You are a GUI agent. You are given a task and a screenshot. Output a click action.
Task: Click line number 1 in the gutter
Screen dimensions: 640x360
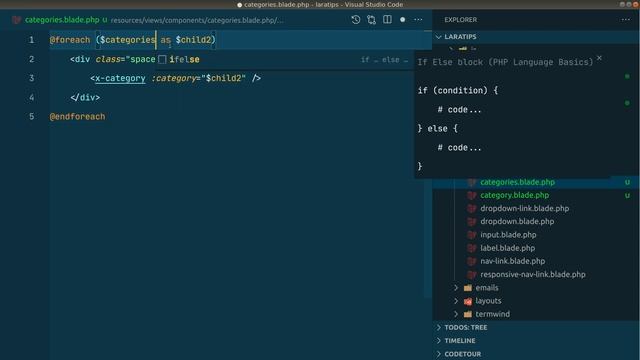[x=31, y=40]
